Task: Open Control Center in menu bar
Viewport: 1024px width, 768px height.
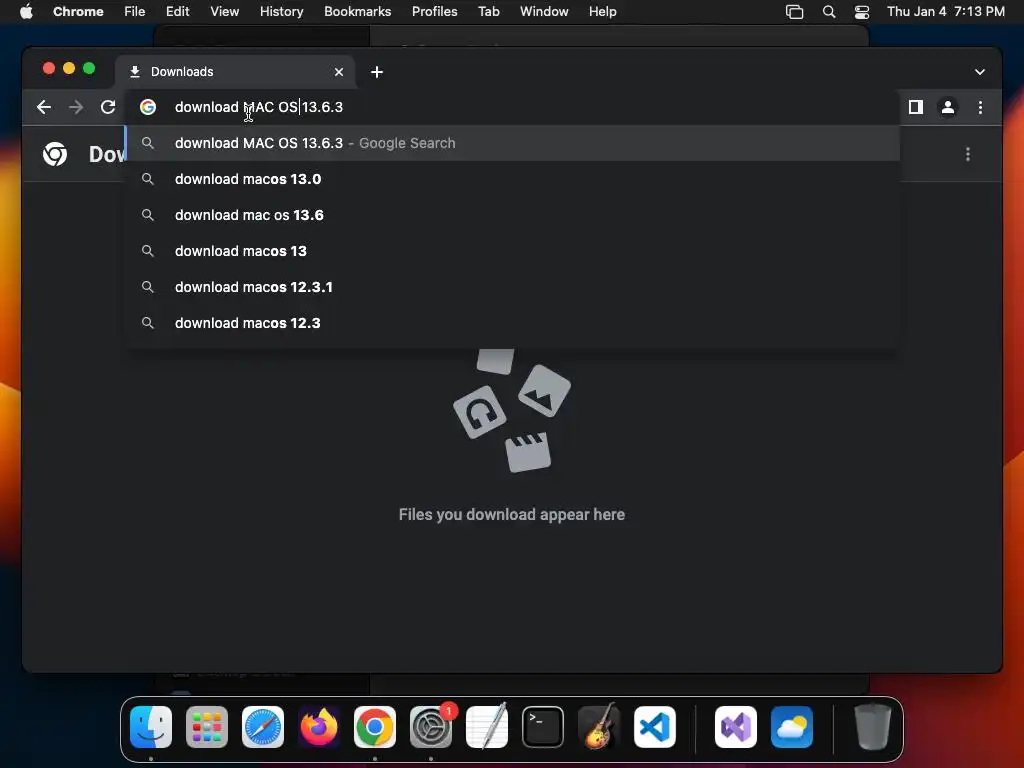Action: tap(862, 12)
